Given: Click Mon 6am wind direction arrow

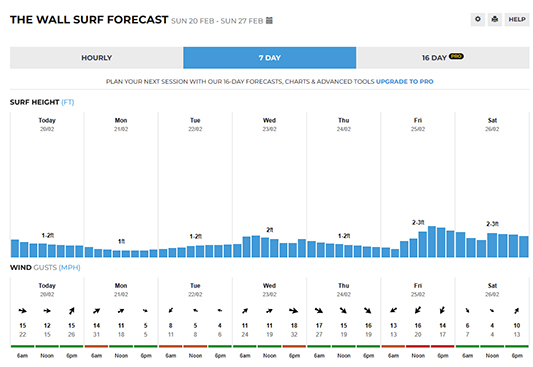Looking at the screenshot, I should click(x=97, y=311).
